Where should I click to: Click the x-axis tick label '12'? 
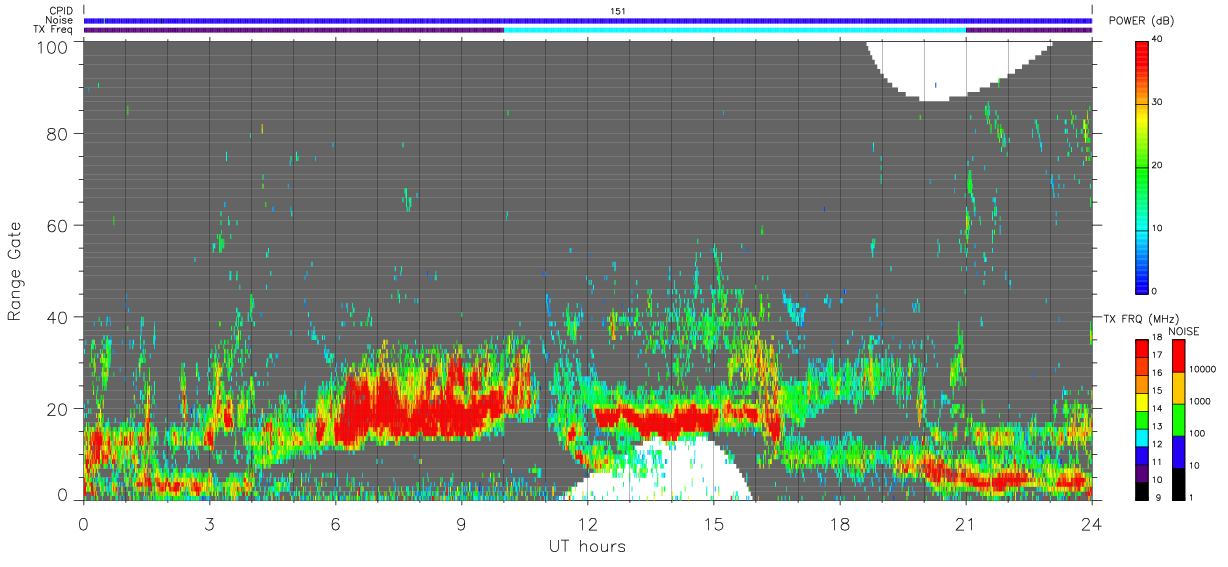click(587, 523)
